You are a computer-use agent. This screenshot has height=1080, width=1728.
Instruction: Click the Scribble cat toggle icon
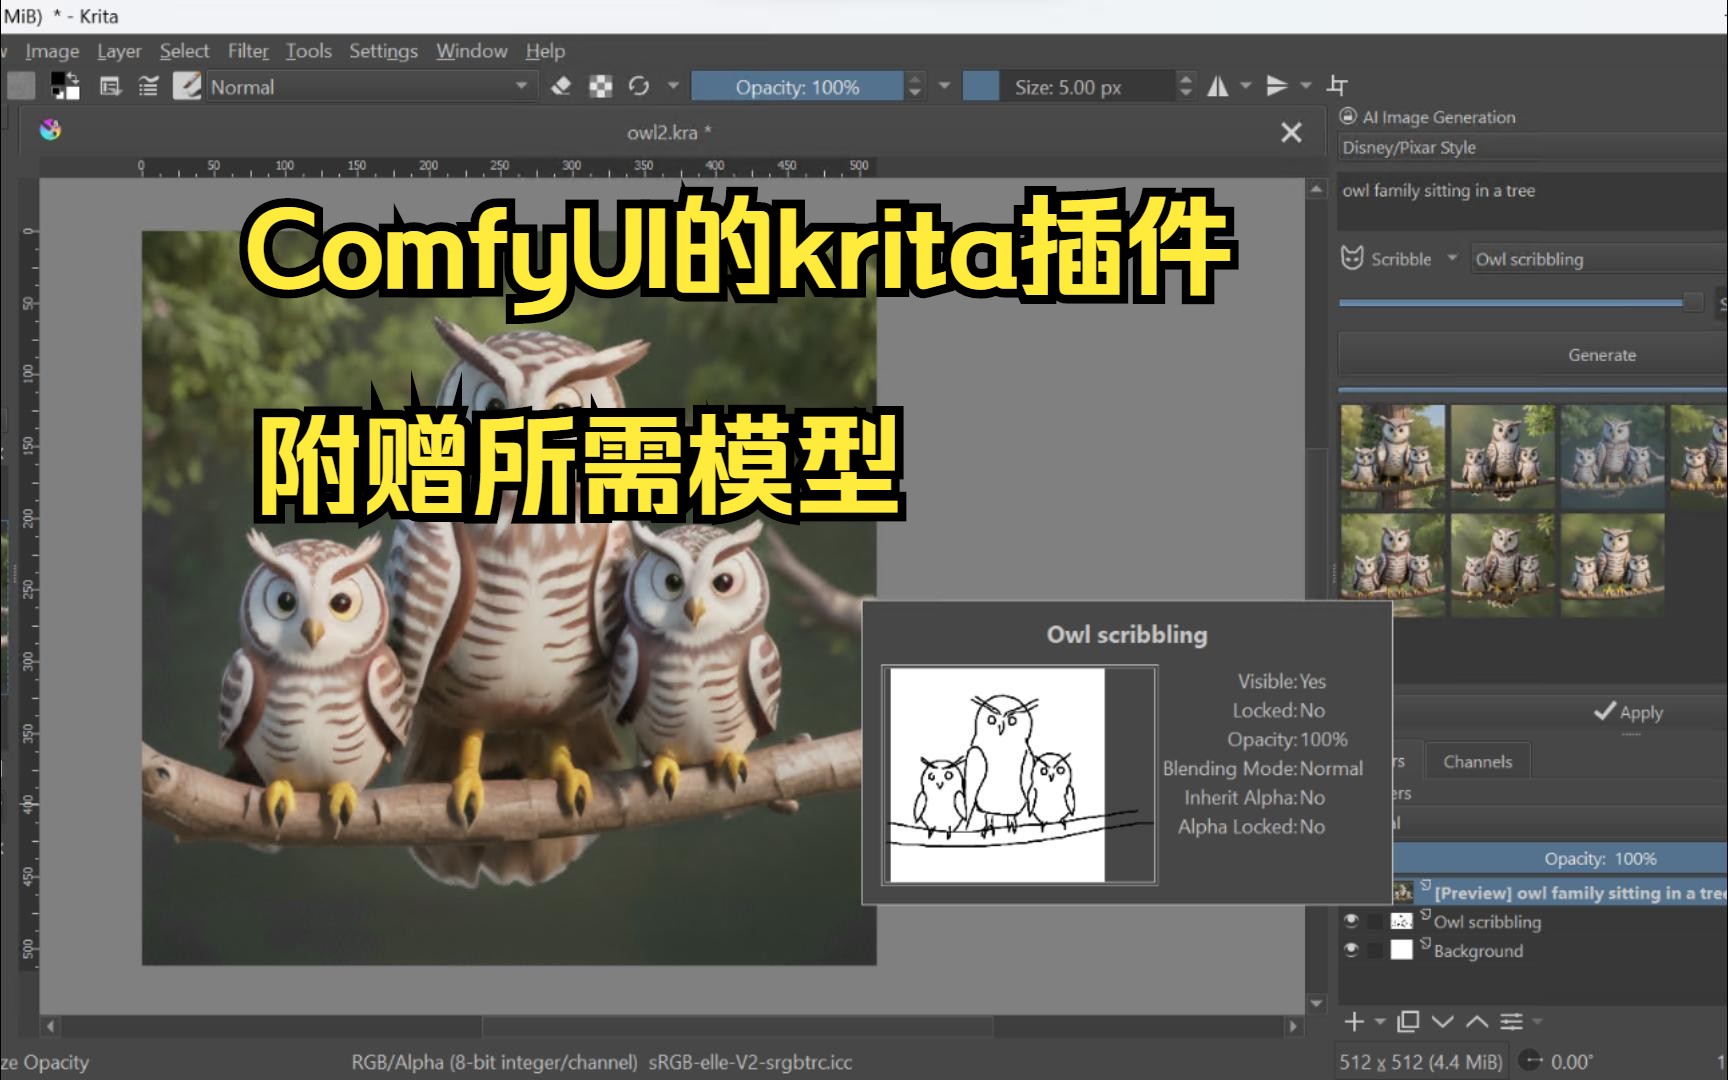1351,258
